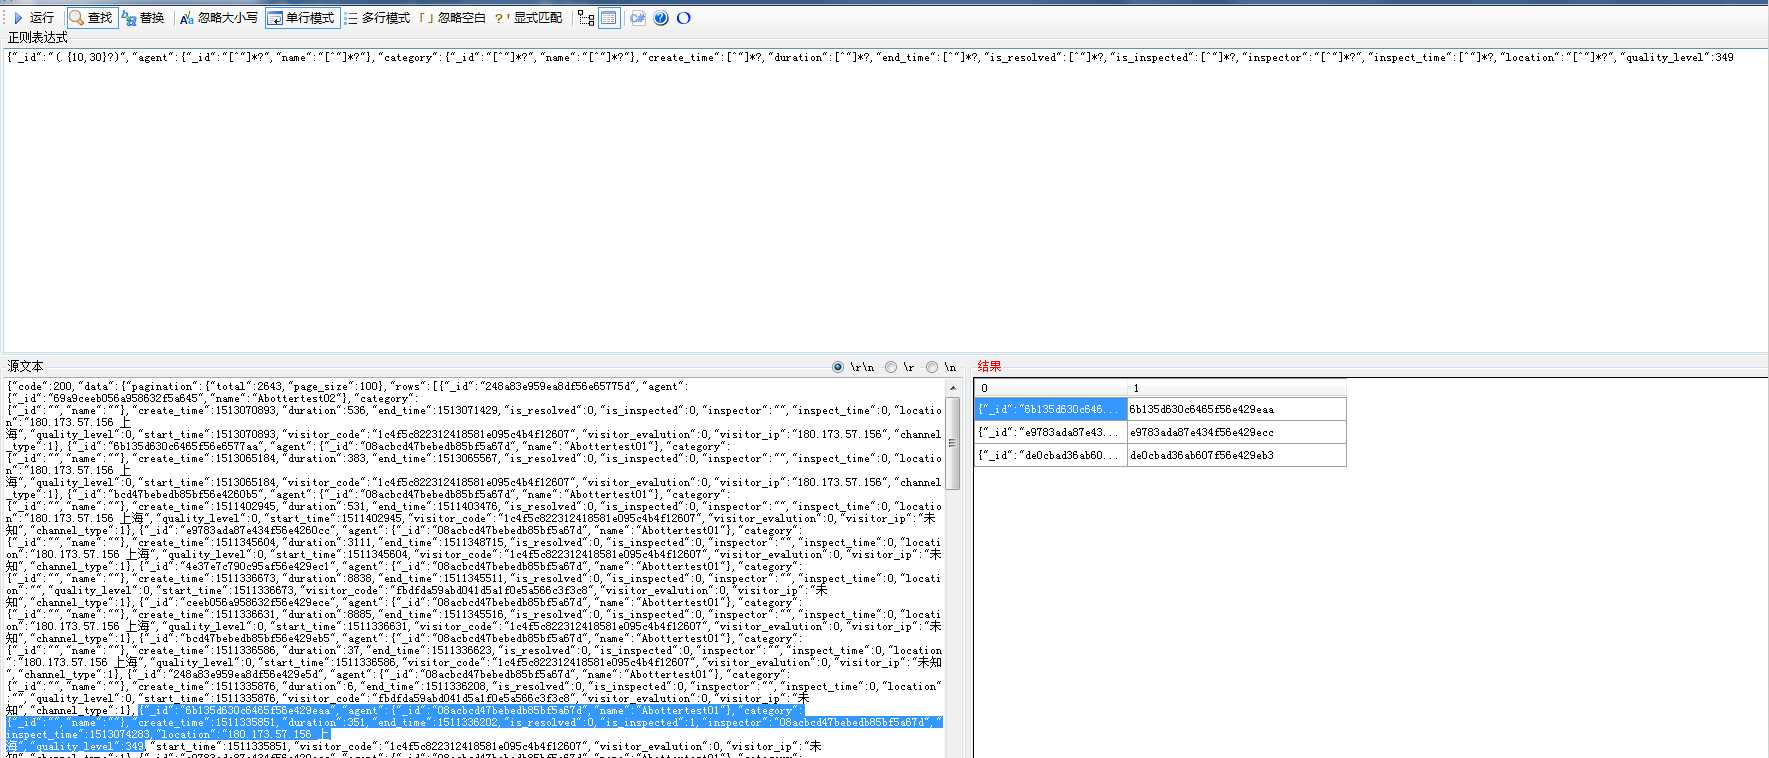Select first result row starting {"_id":"6b135d630c646
Image resolution: width=1769 pixels, height=758 pixels.
(x=1051, y=409)
